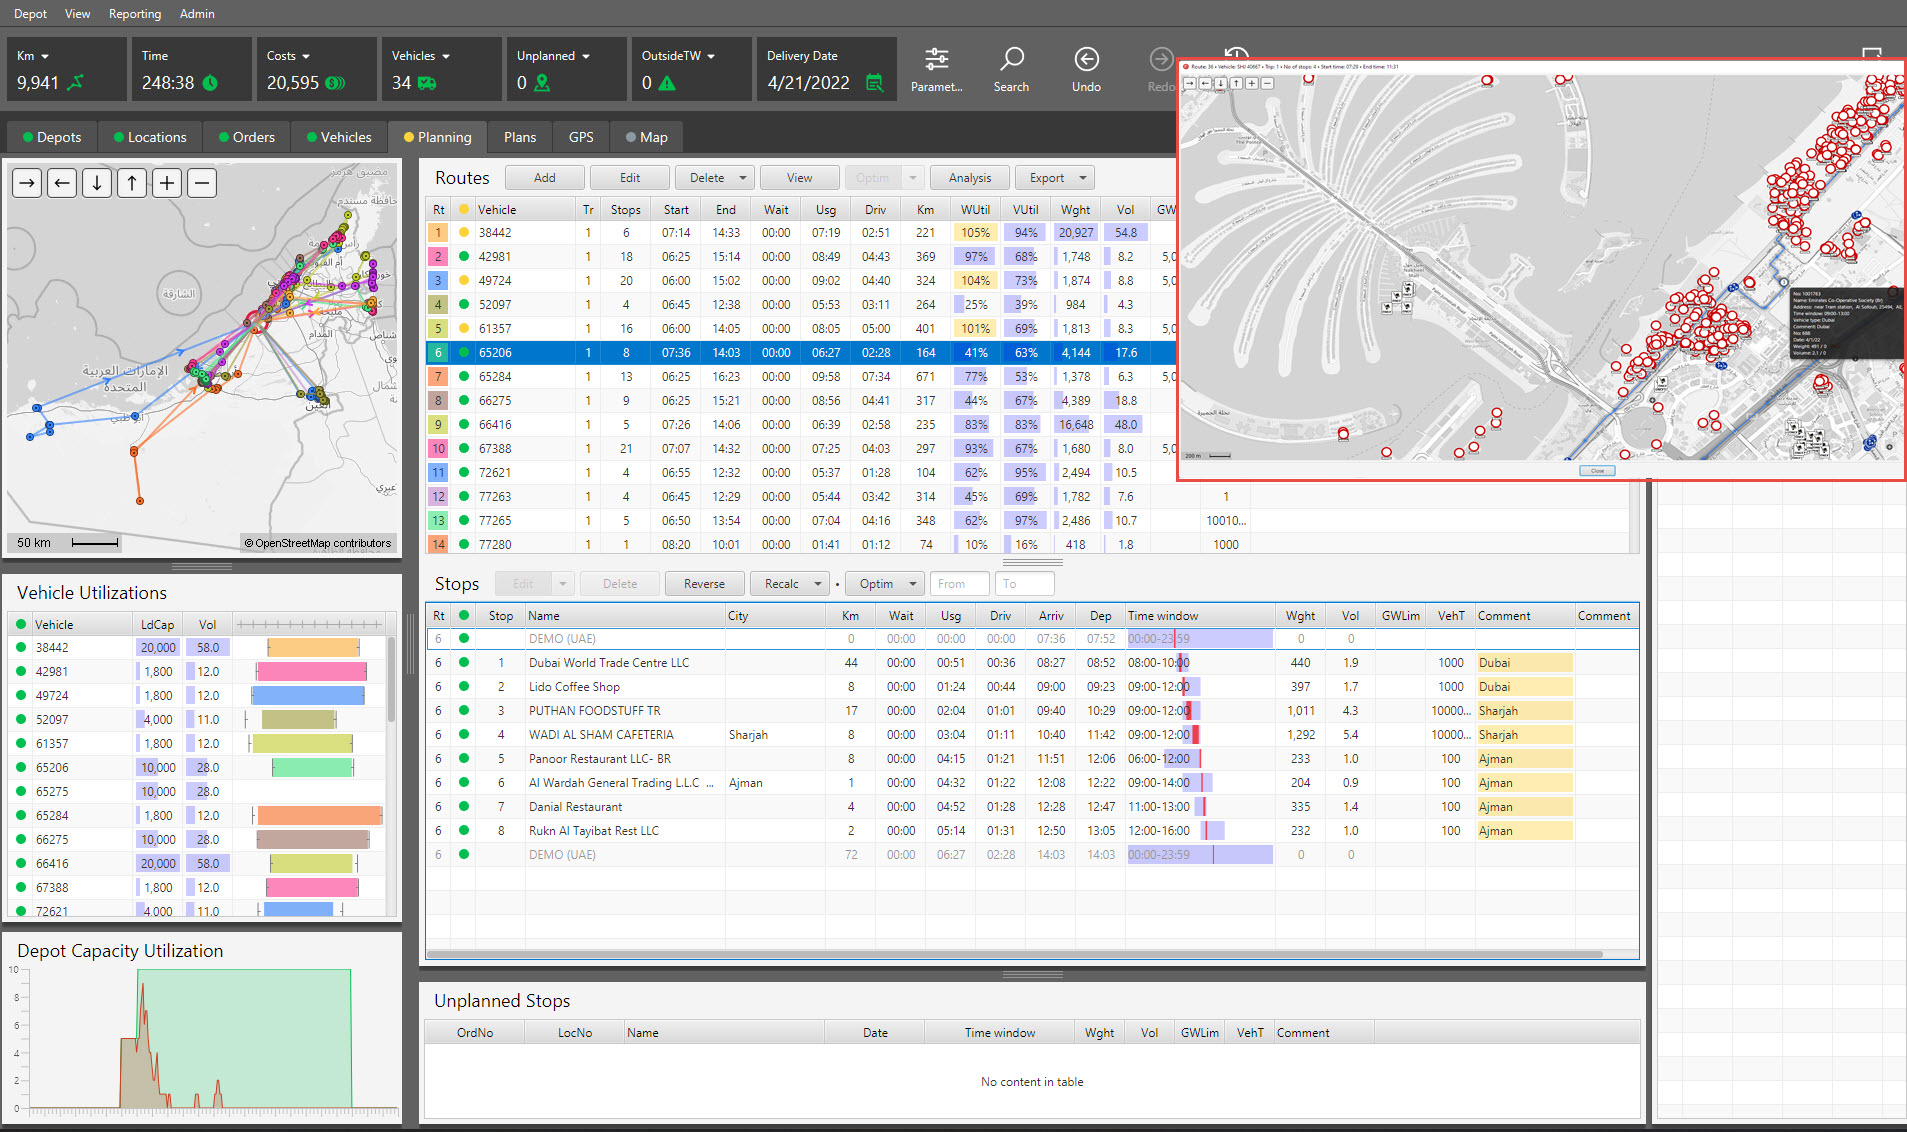1907x1132 pixels.
Task: Zoom in map with plus button
Action: pos(167,183)
